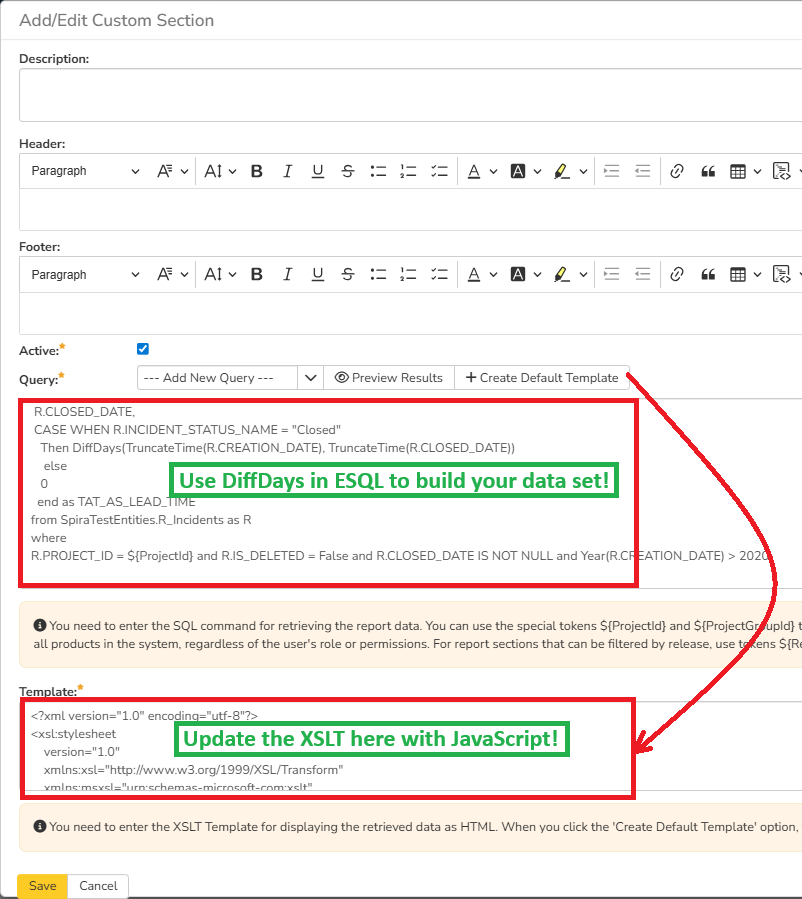Apply italic formatting in the Header editor
The image size is (802, 899).
287,170
